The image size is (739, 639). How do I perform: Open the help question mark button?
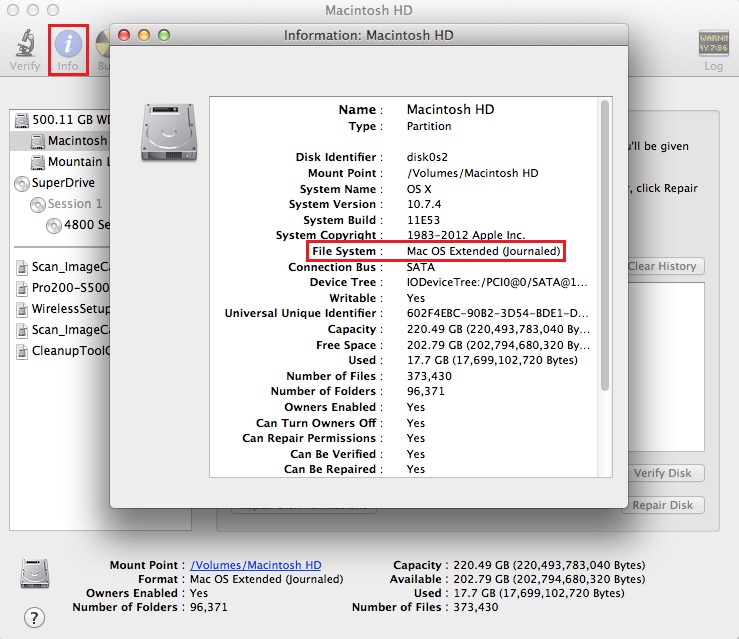(34, 617)
